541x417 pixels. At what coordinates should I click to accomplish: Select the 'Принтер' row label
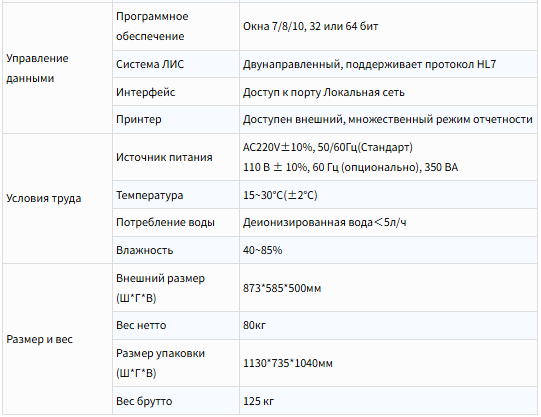(x=139, y=119)
